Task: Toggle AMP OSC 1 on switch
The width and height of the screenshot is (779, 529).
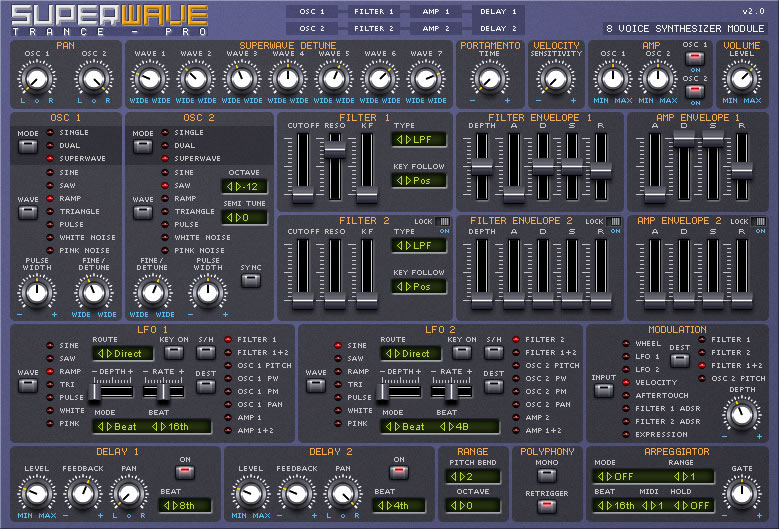Action: tap(695, 58)
